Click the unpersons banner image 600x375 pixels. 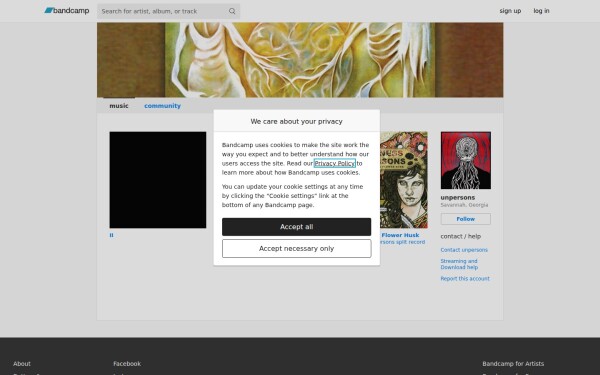pos(300,60)
